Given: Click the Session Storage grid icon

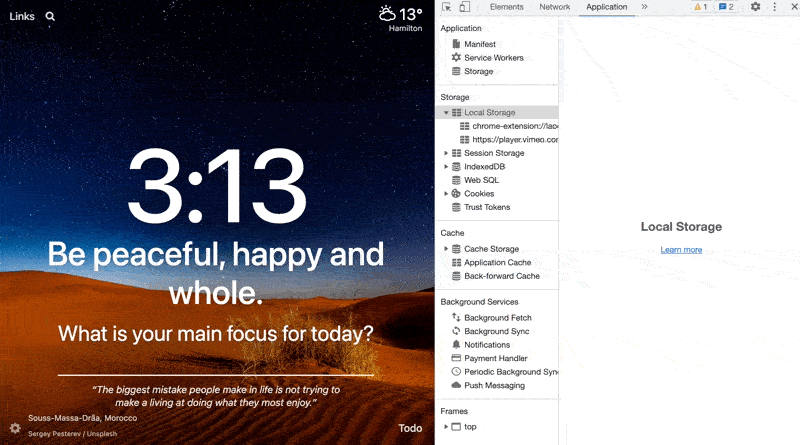Looking at the screenshot, I should tap(457, 153).
